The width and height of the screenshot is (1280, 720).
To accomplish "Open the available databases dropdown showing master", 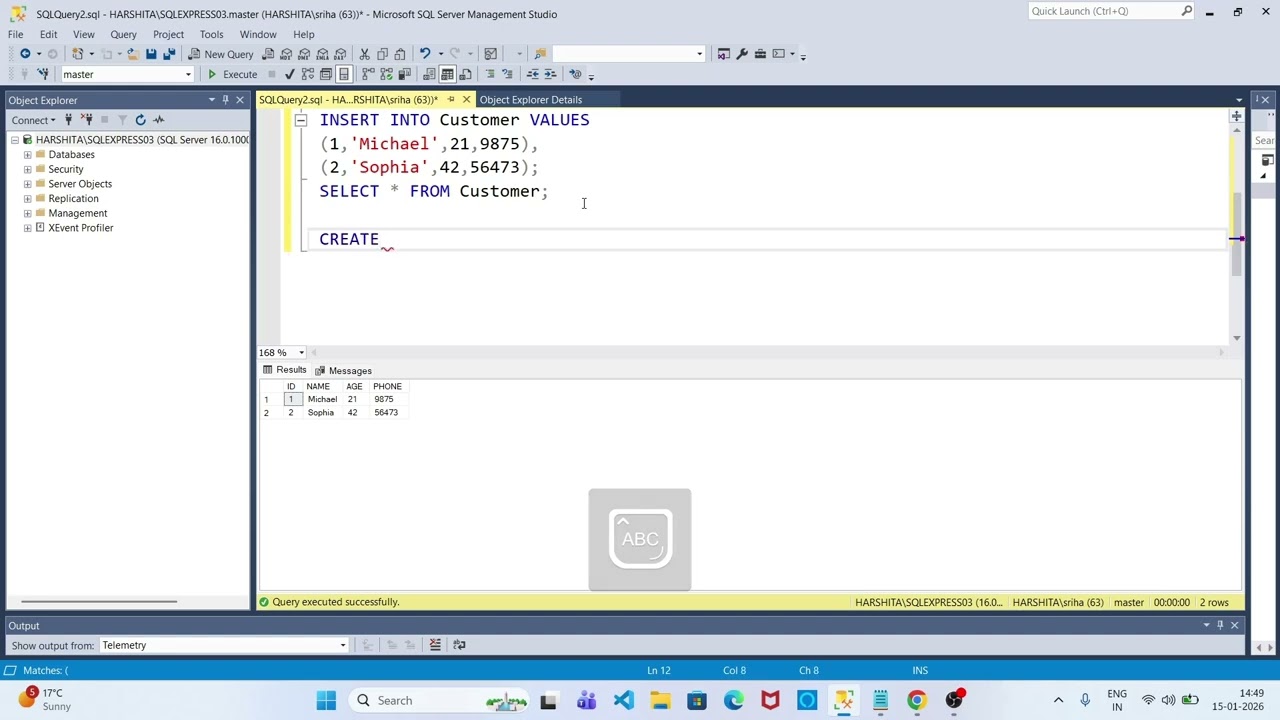I will pyautogui.click(x=127, y=74).
